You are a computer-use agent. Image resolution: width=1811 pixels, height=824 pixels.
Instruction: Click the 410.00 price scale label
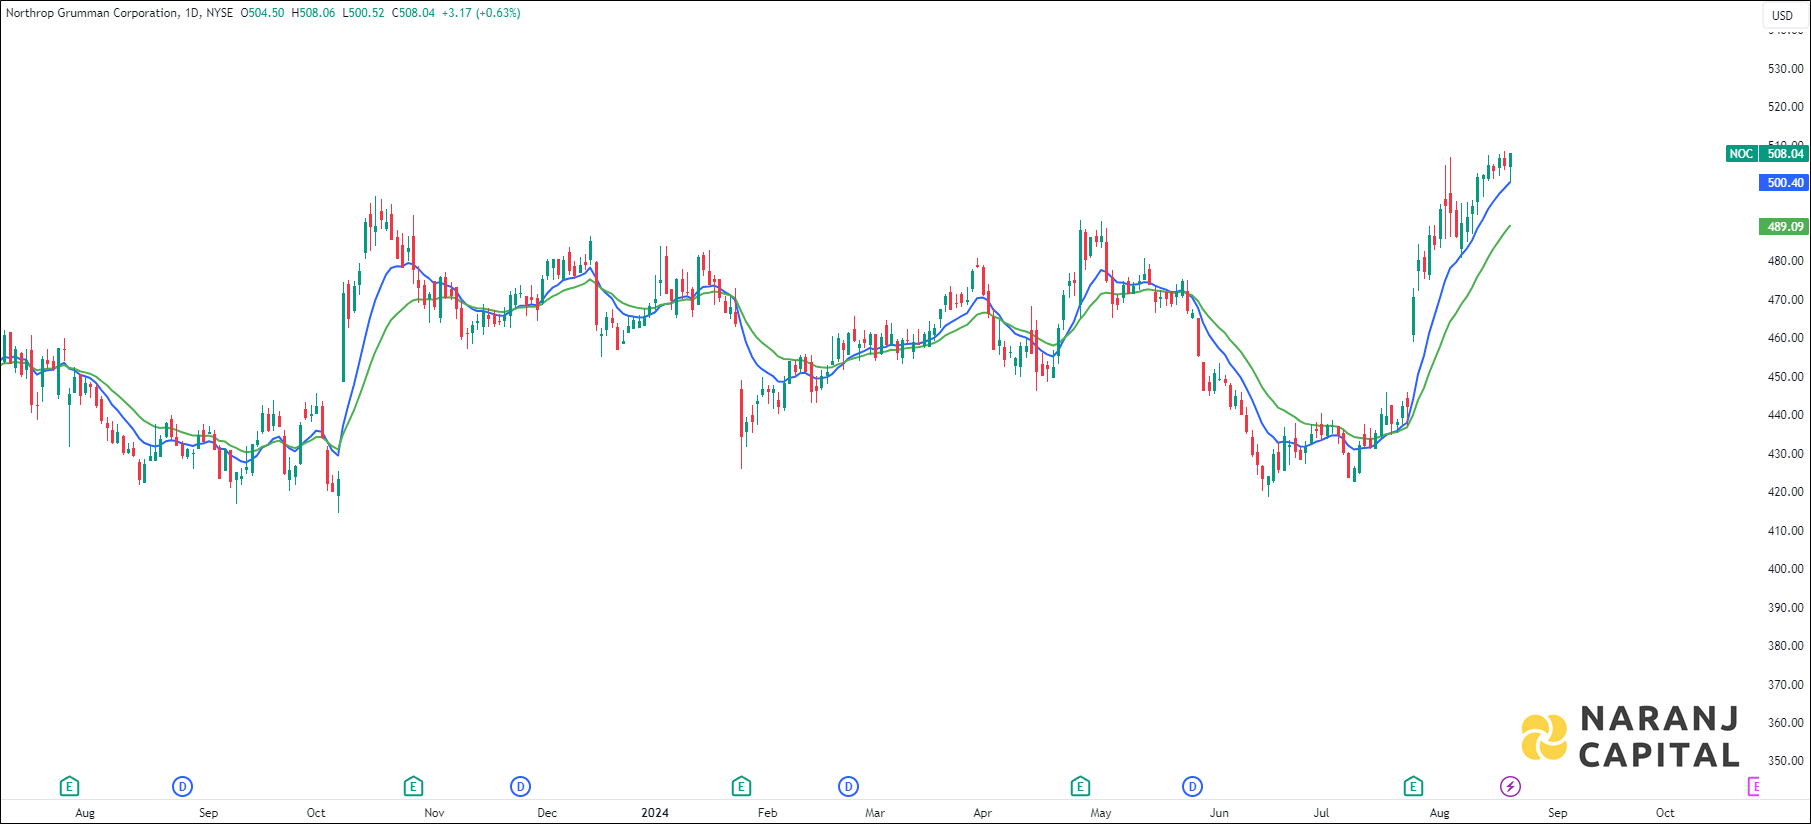pyautogui.click(x=1786, y=531)
